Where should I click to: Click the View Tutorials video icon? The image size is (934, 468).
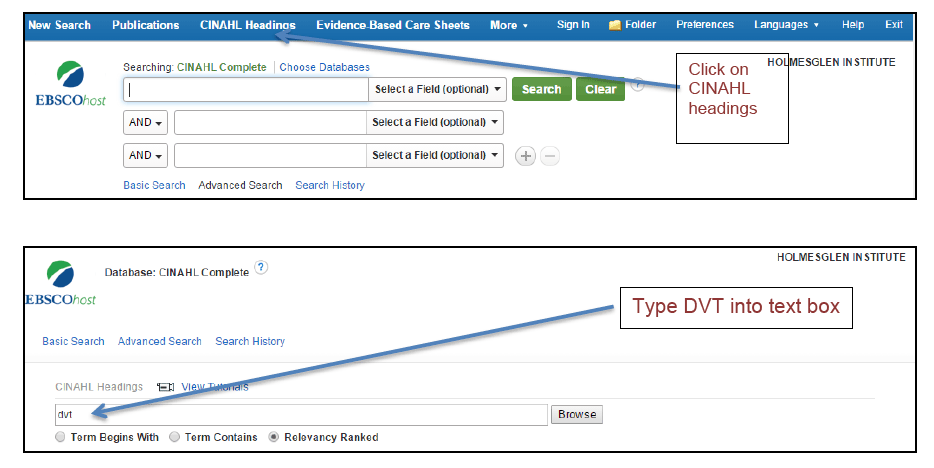pyautogui.click(x=166, y=387)
